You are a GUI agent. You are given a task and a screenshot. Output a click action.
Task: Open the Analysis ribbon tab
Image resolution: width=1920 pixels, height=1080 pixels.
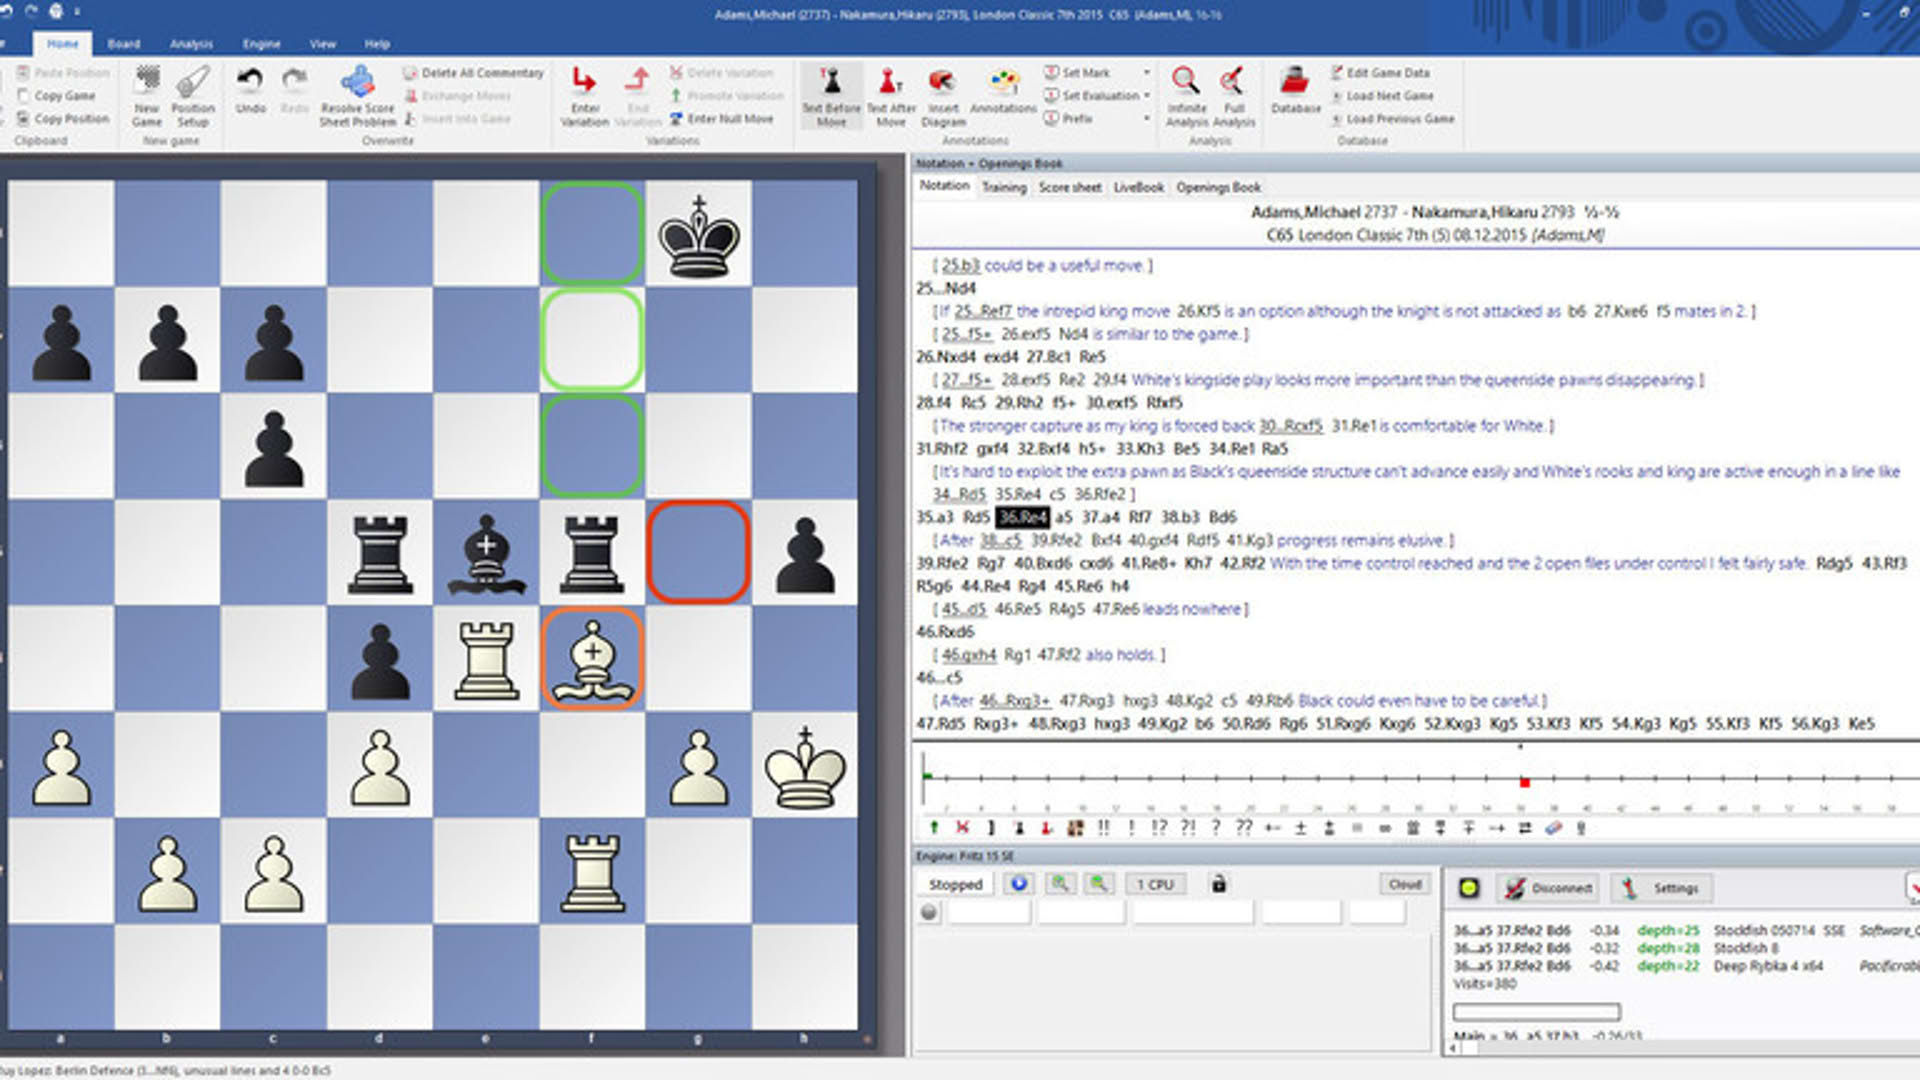(x=191, y=44)
